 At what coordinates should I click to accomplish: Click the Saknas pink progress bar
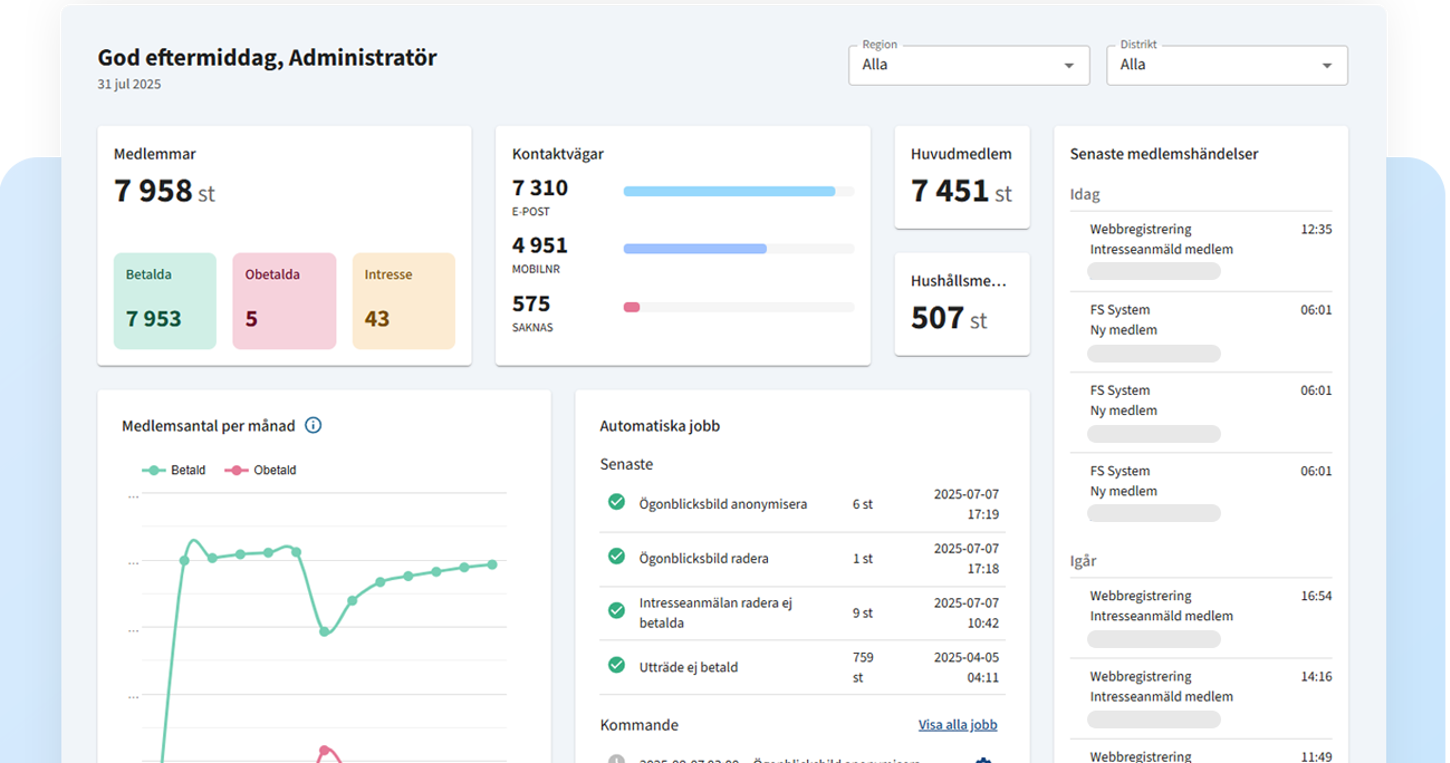click(x=632, y=307)
